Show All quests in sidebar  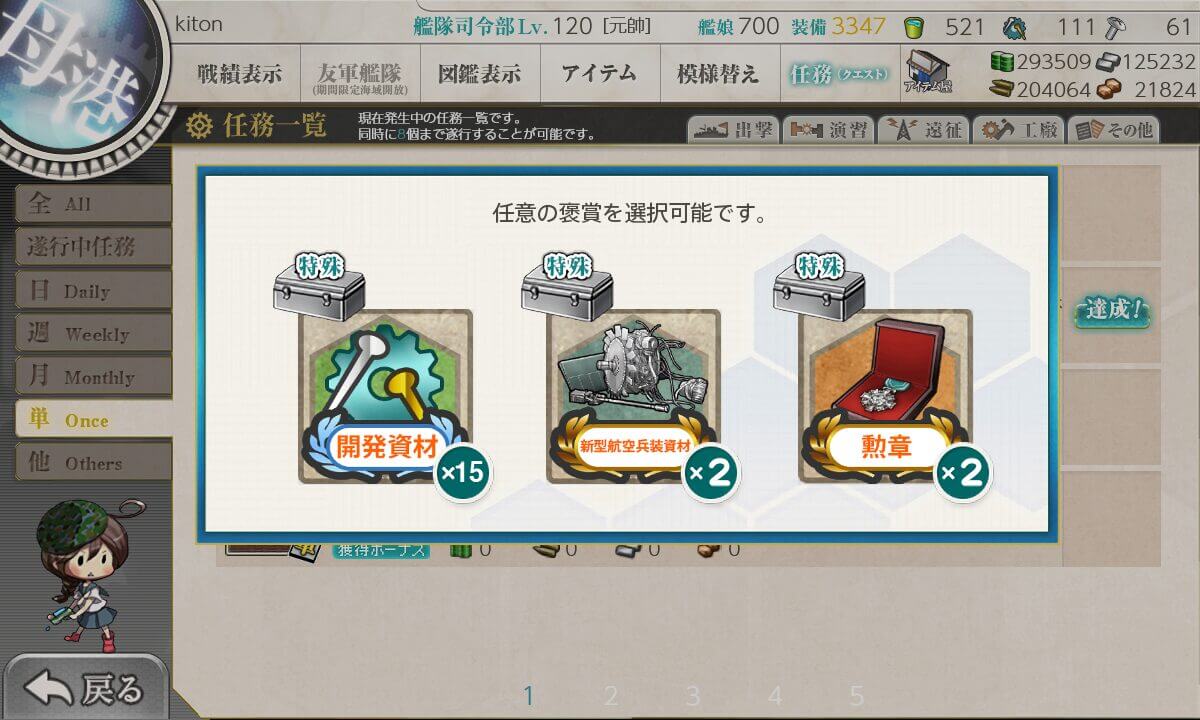(93, 203)
